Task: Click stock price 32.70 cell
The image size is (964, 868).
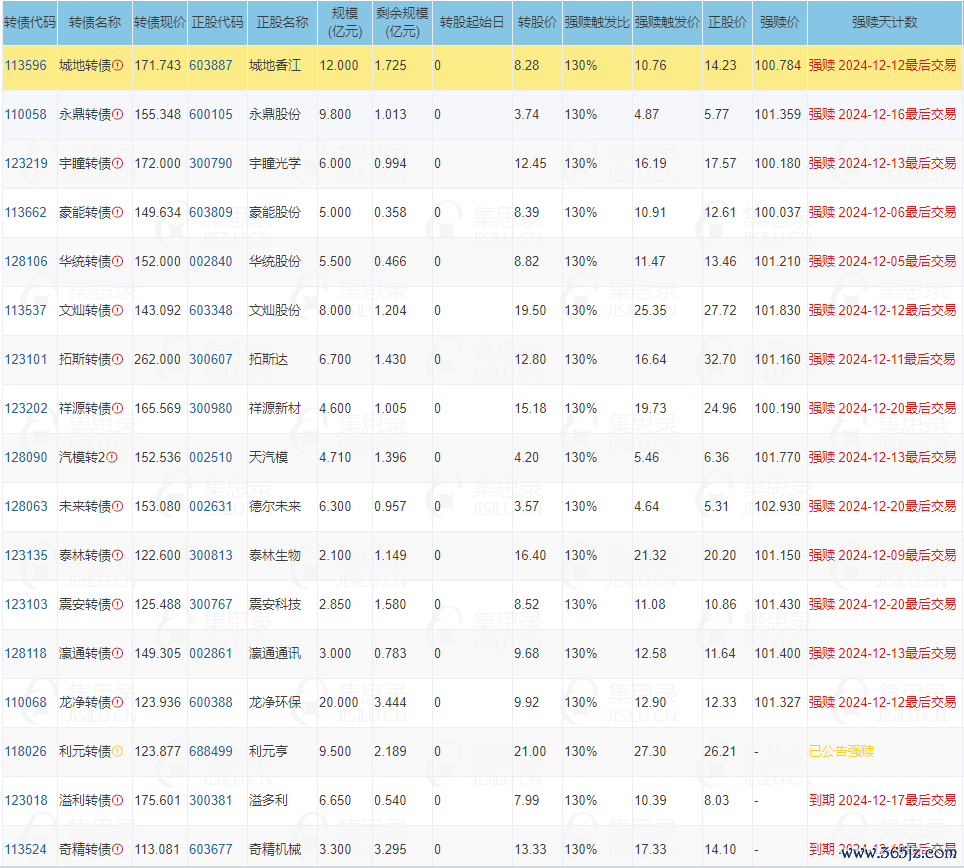Action: [x=720, y=359]
